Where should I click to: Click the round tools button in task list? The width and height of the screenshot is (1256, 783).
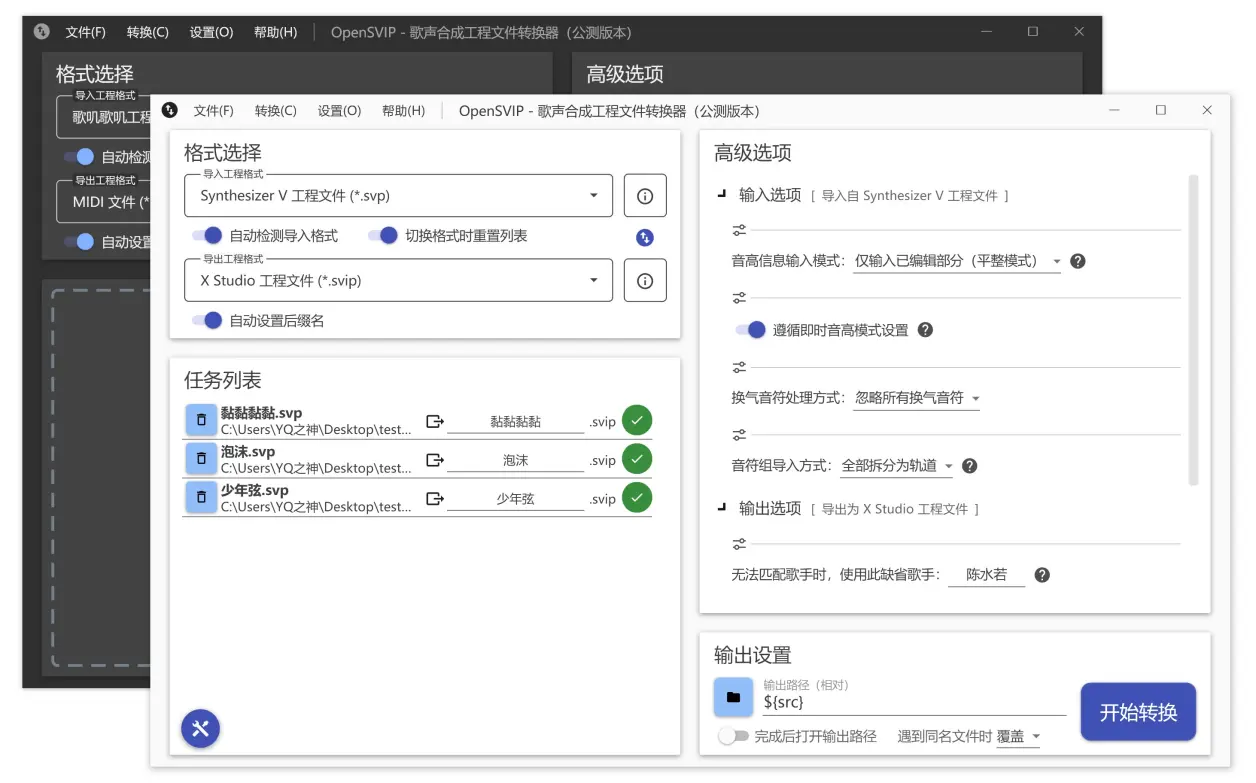(200, 728)
